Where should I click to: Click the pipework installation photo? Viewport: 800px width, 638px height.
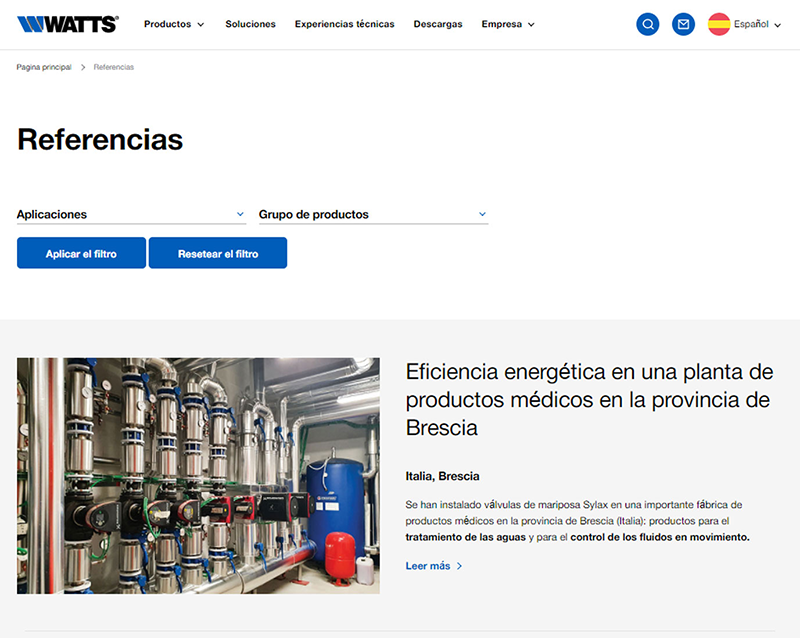(198, 475)
